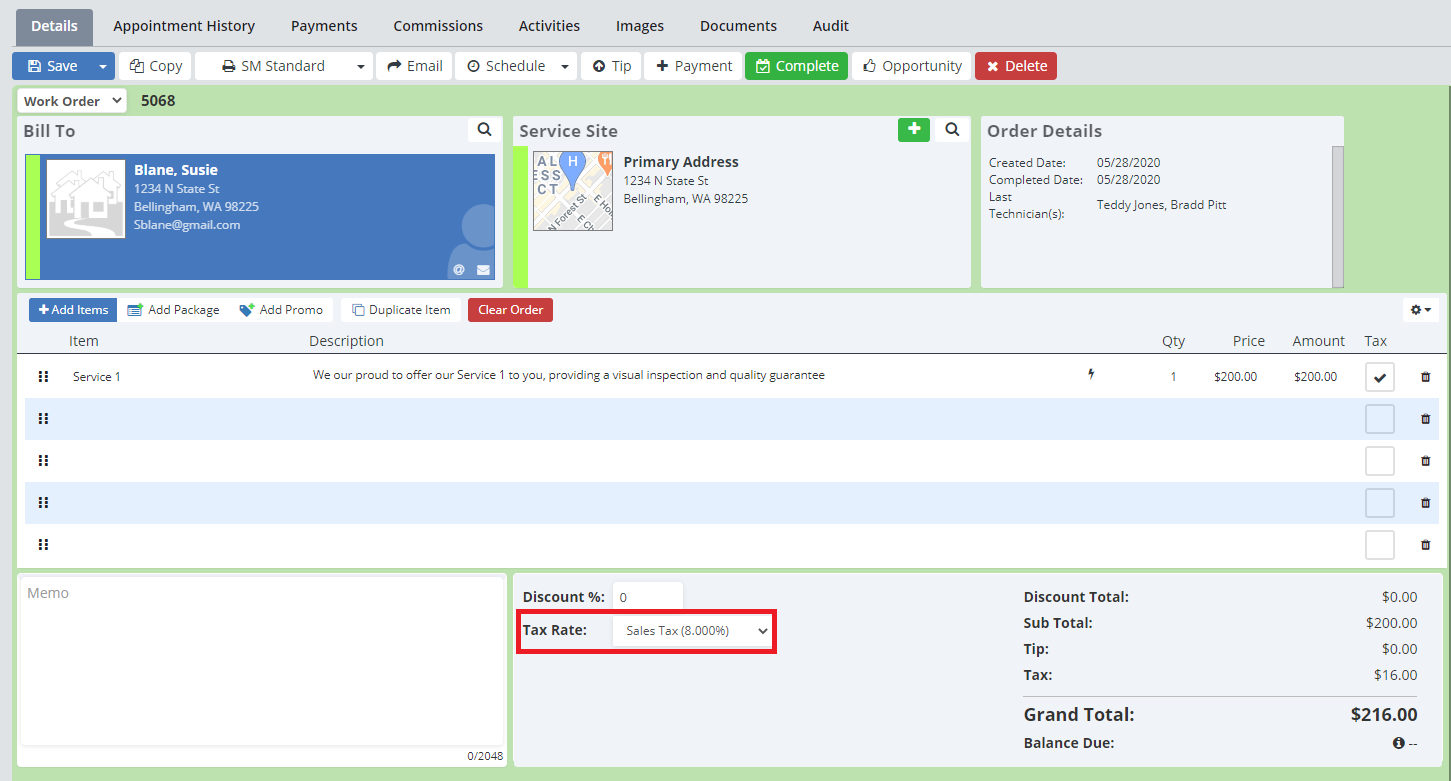Check the Tax checkbox on second row
This screenshot has height=781, width=1451.
point(1379,419)
